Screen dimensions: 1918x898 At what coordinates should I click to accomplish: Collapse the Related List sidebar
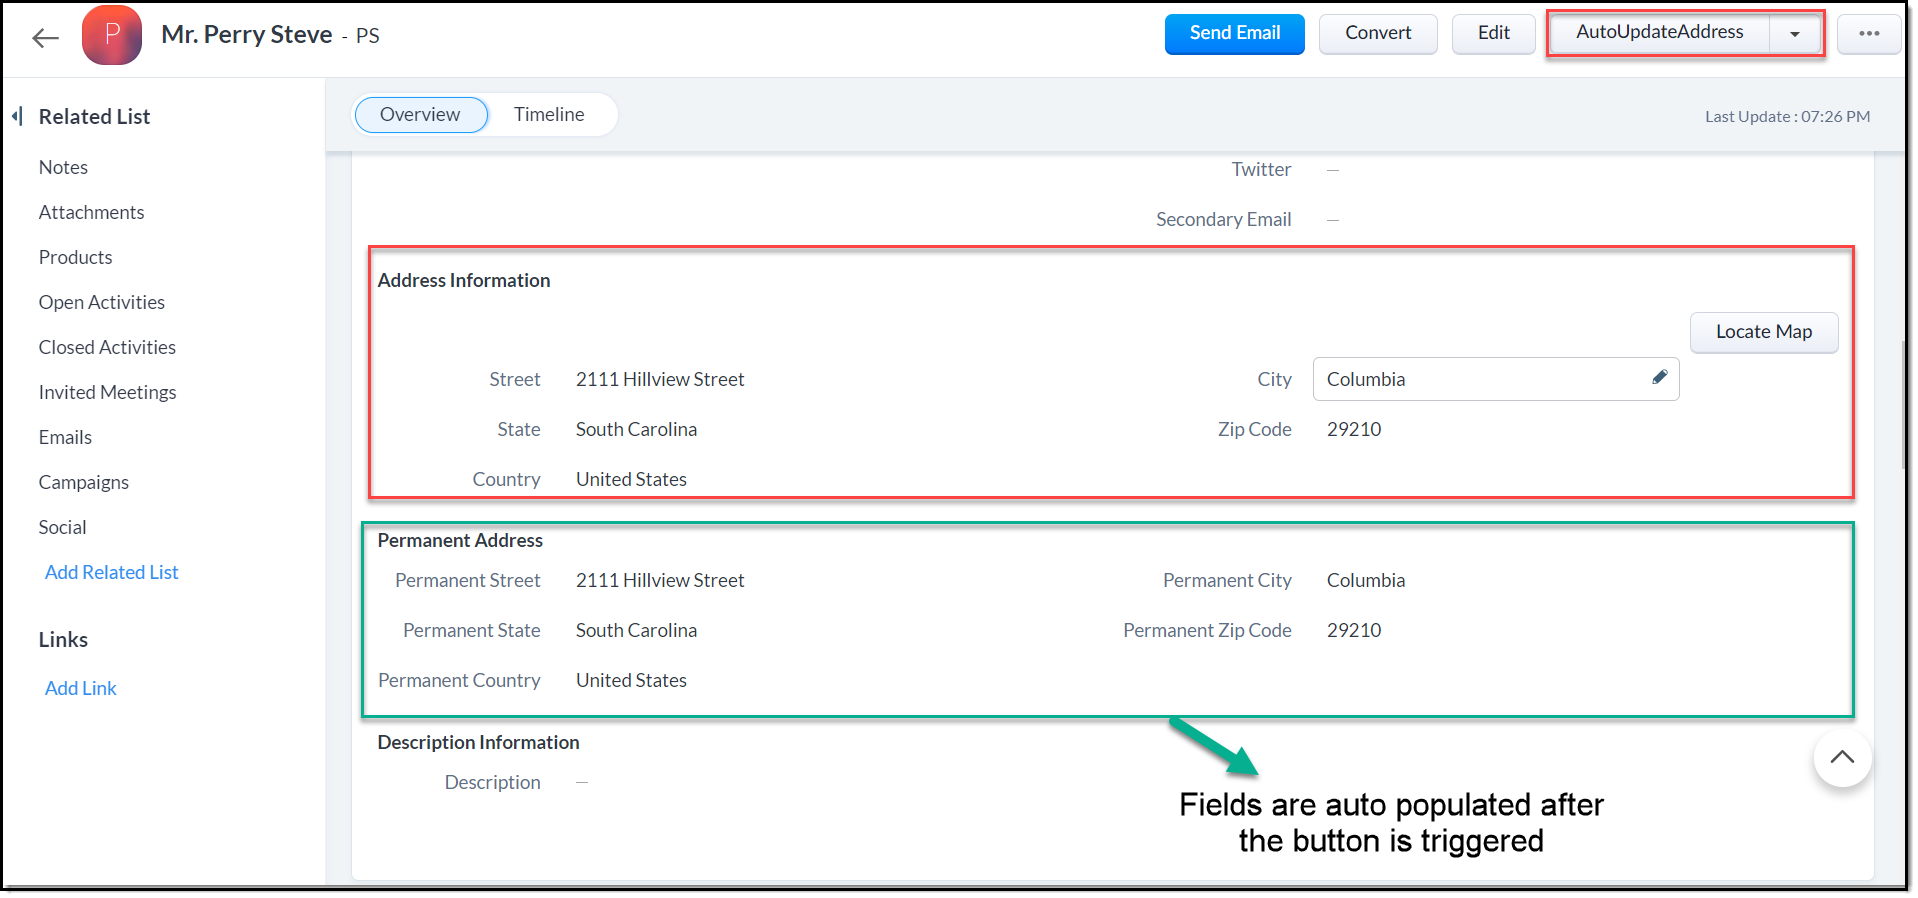pyautogui.click(x=17, y=116)
